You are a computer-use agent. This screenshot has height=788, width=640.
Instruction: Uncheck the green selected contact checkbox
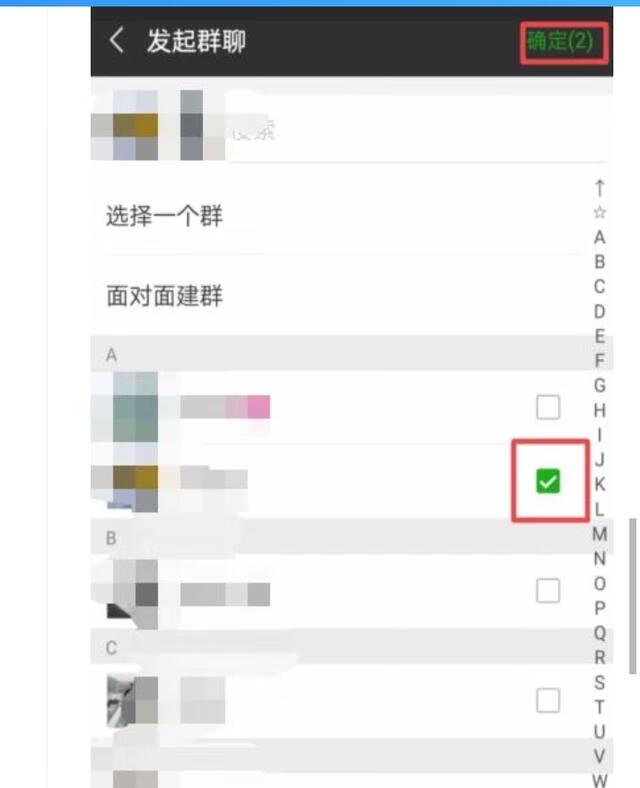(x=548, y=481)
